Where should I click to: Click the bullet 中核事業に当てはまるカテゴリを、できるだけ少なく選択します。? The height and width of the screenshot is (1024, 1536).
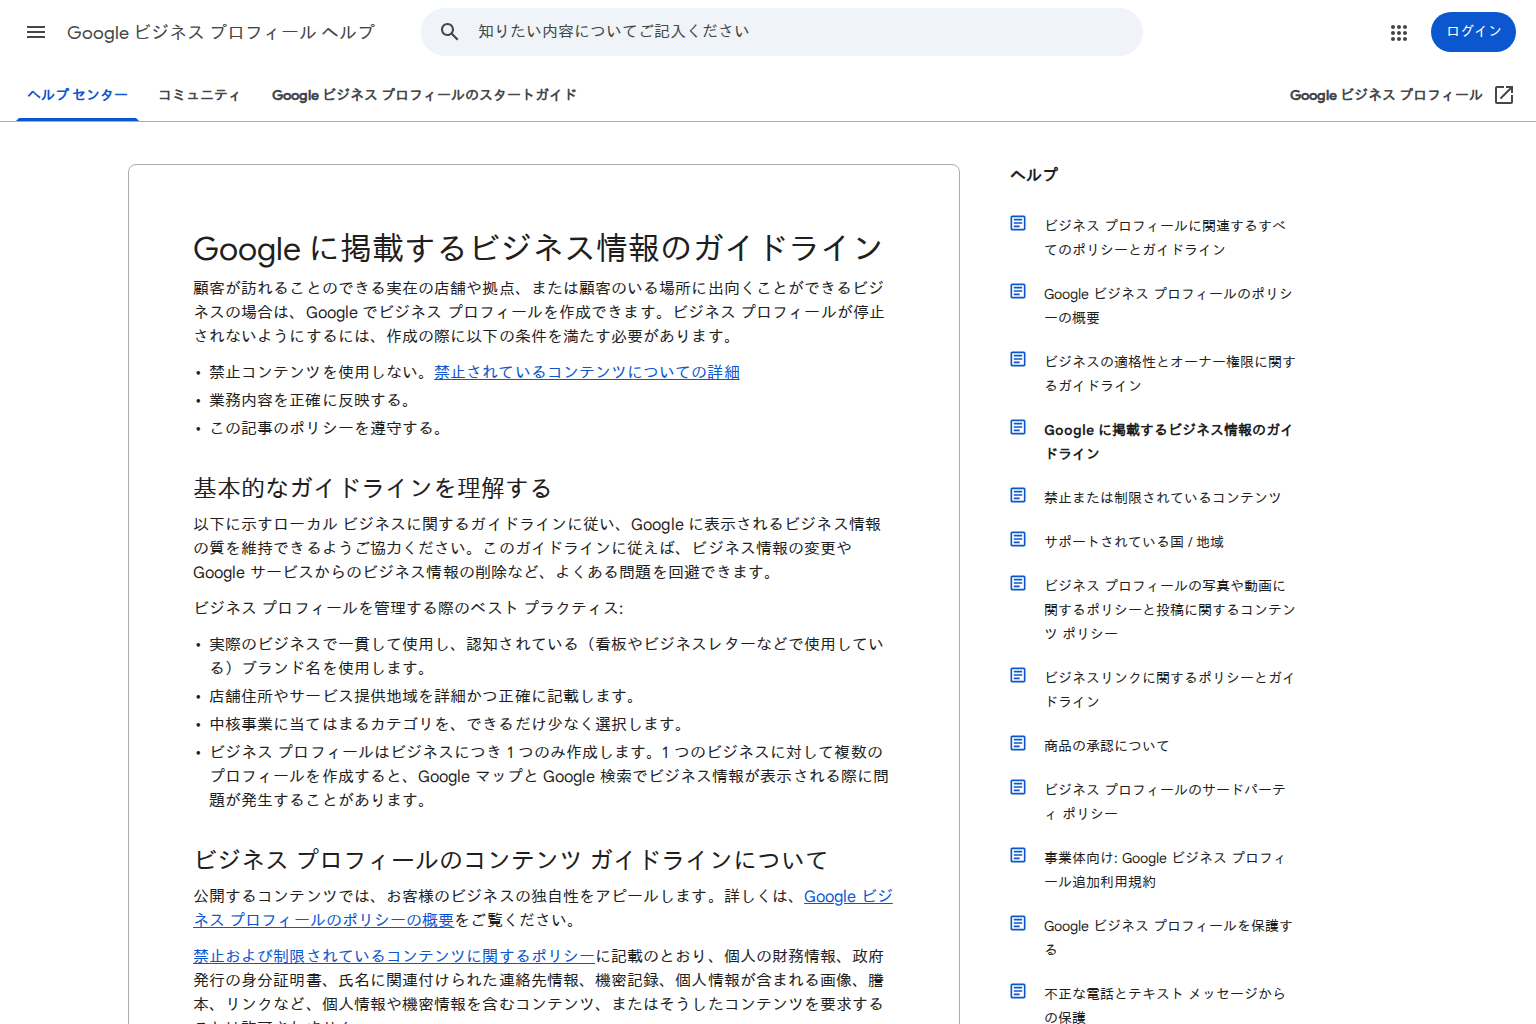click(447, 724)
